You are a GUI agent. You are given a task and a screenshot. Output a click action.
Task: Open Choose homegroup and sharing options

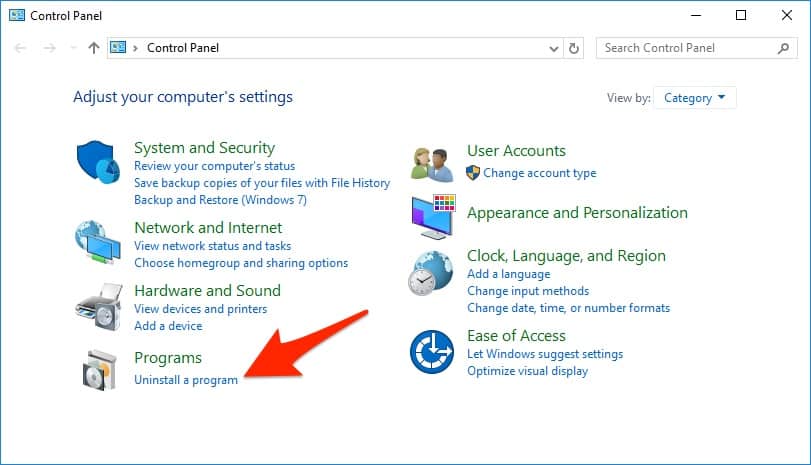point(241,263)
